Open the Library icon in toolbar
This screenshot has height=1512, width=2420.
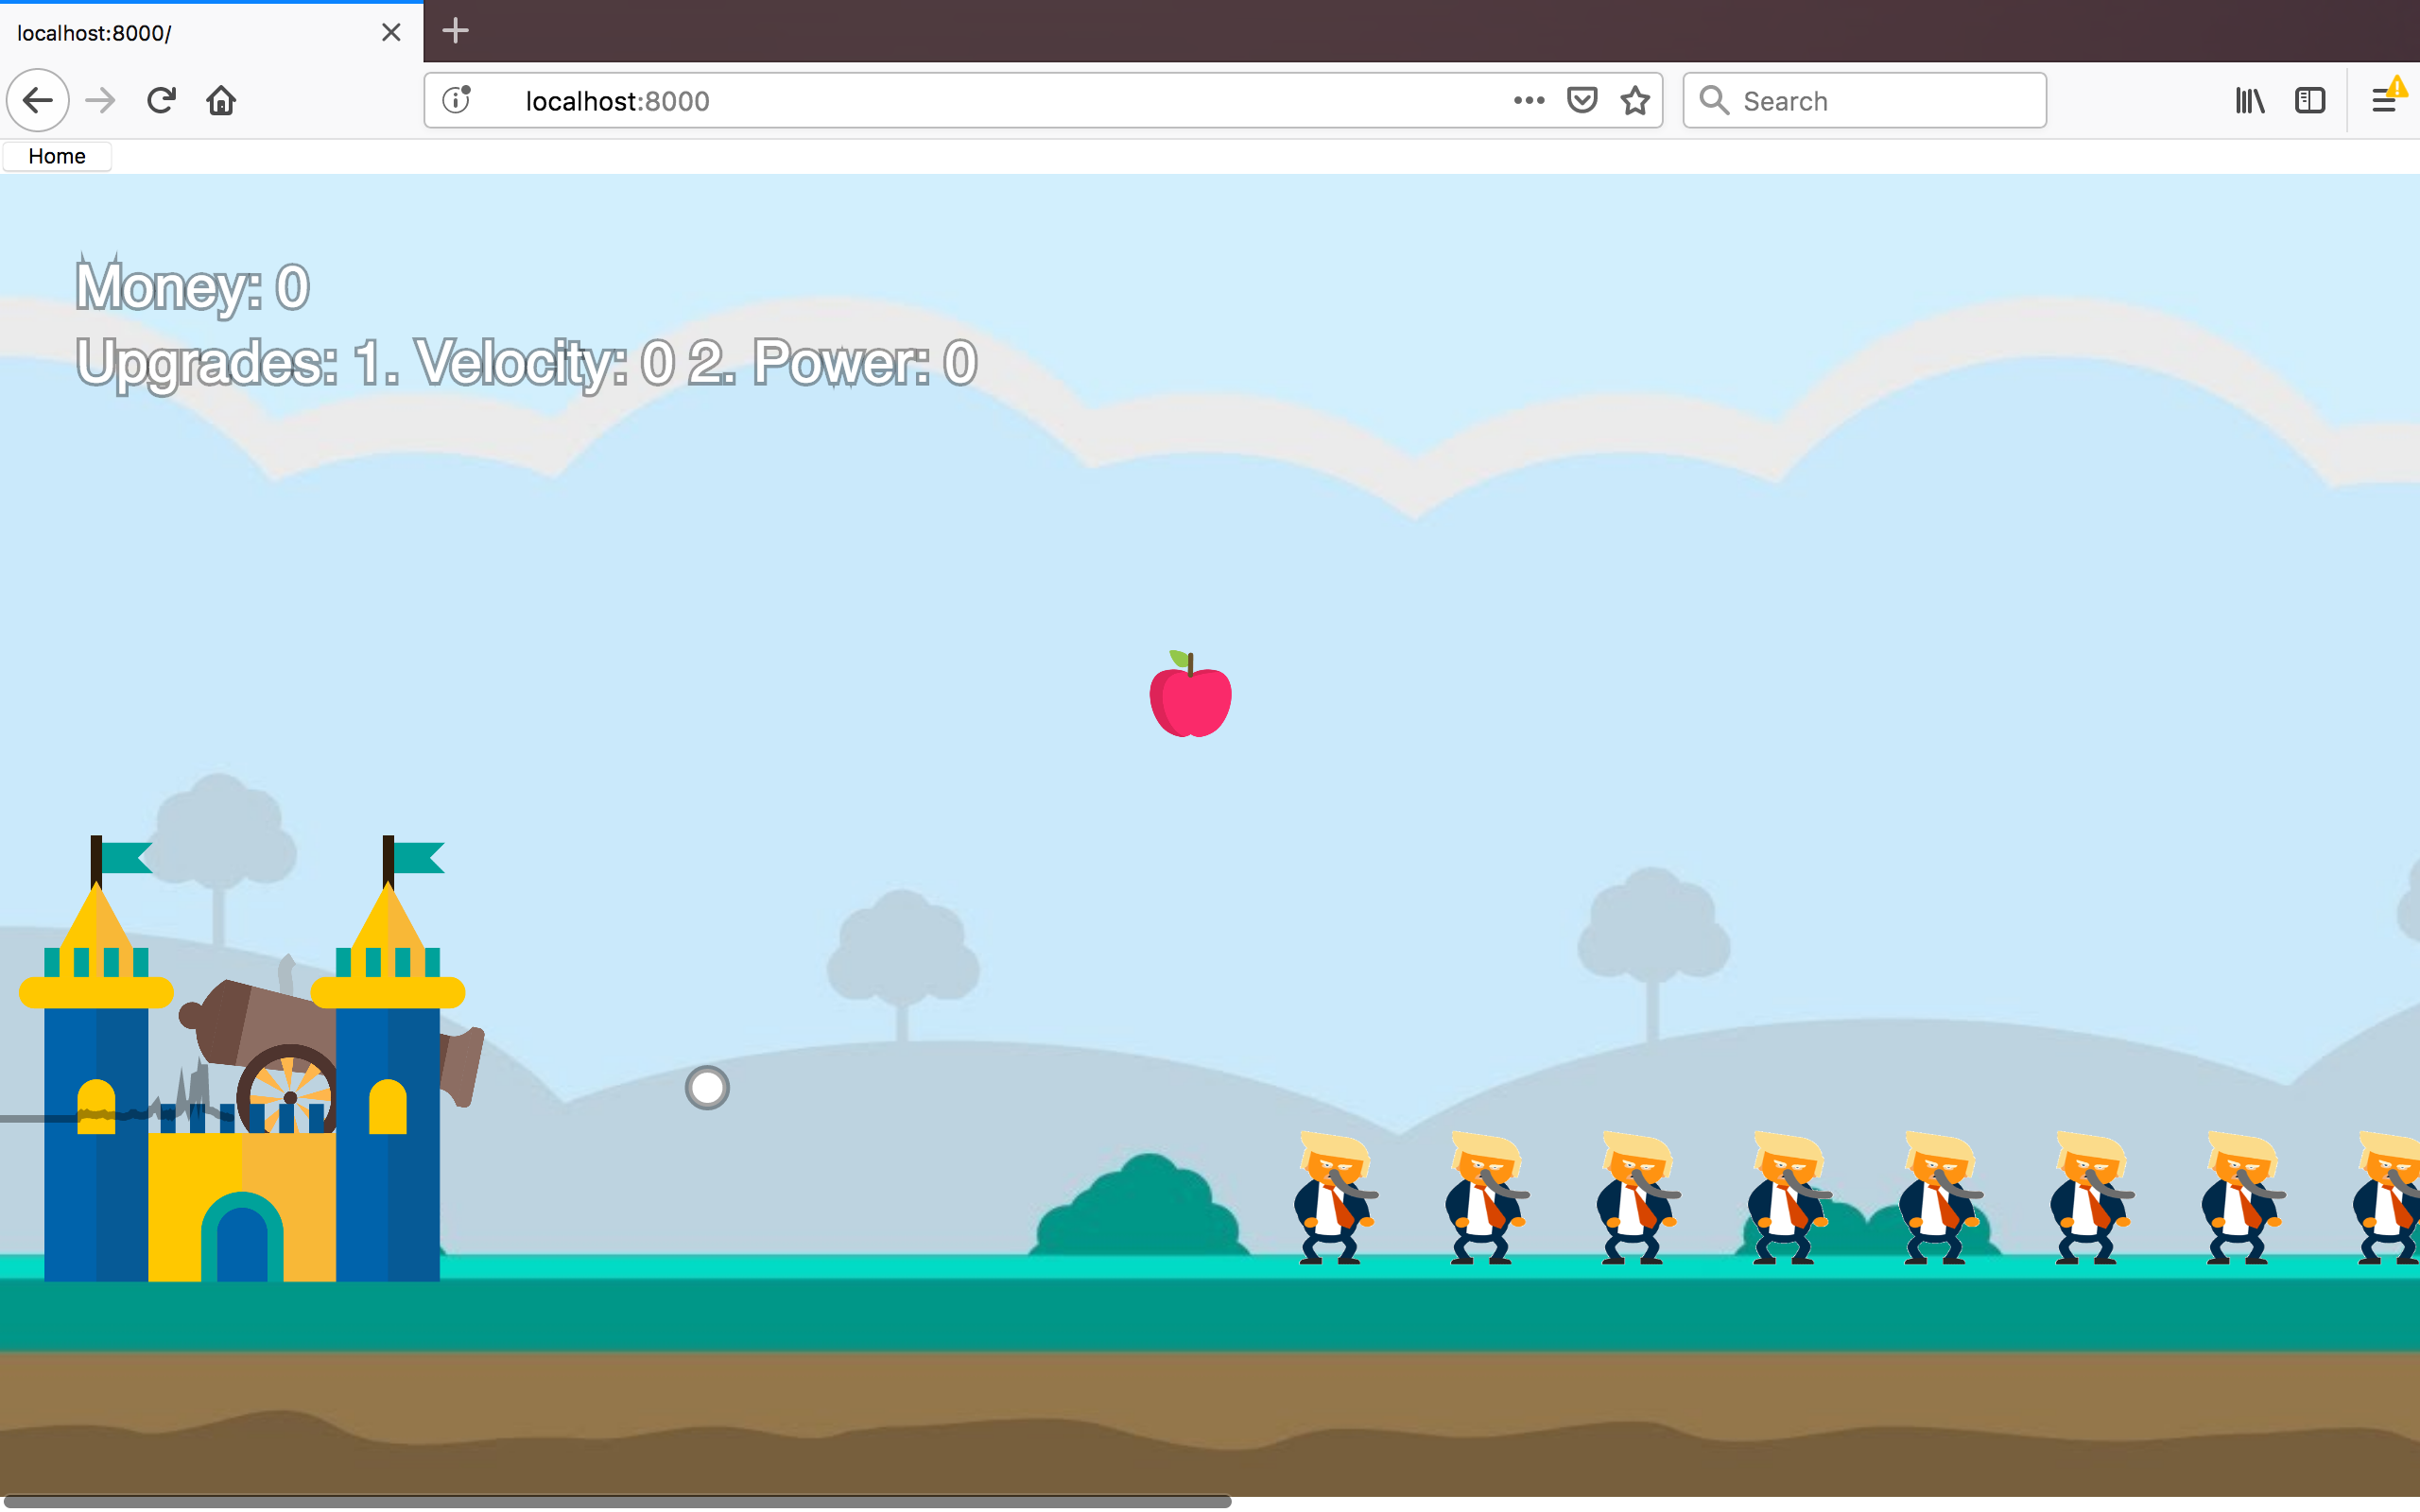[2249, 100]
